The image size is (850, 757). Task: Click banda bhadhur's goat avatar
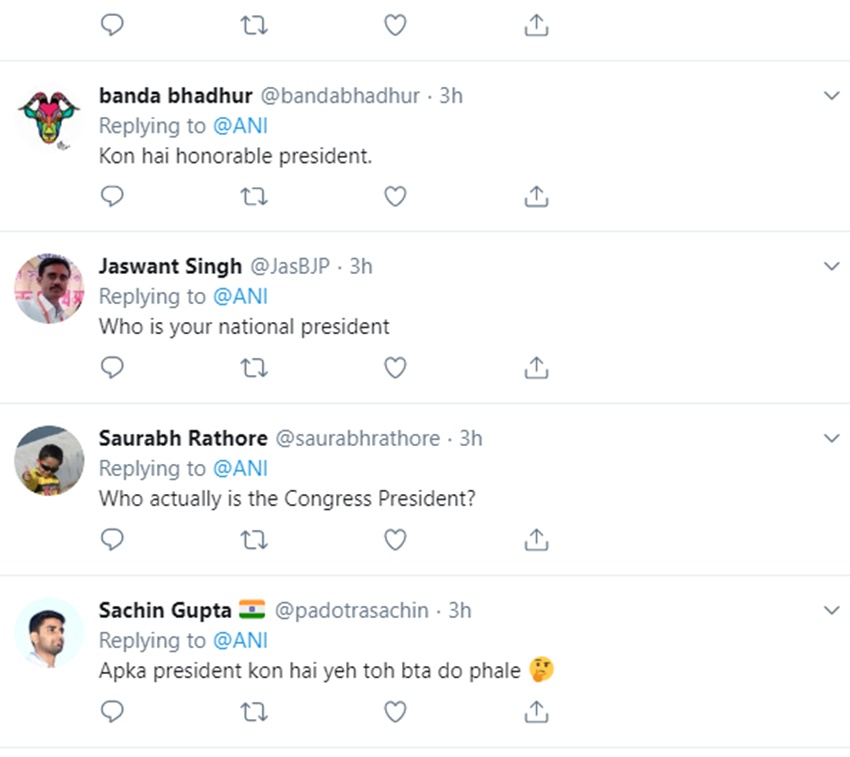49,117
